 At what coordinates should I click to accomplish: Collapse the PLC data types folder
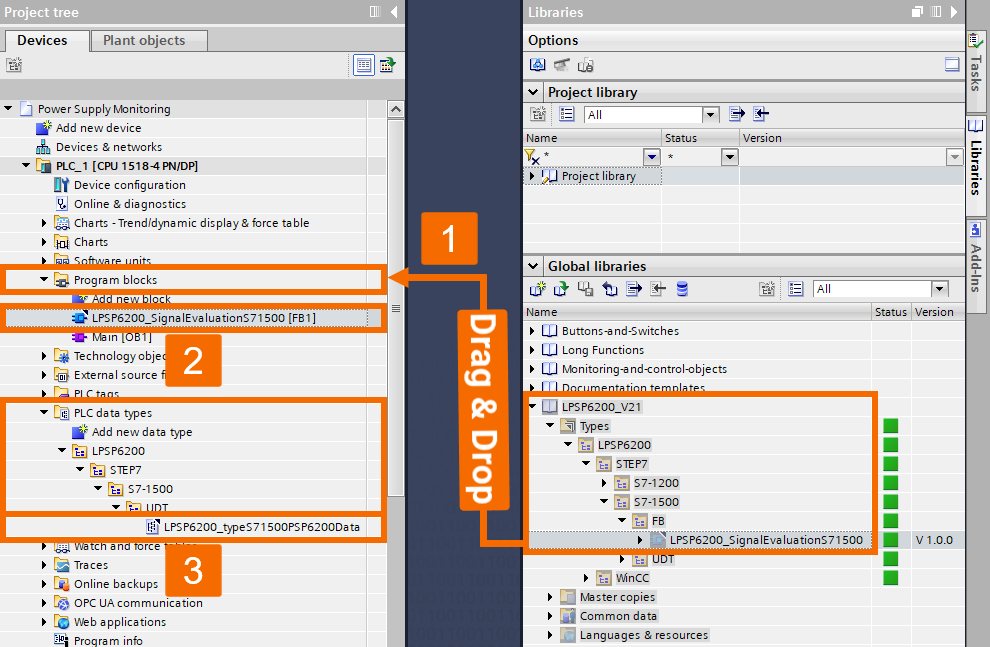44,413
